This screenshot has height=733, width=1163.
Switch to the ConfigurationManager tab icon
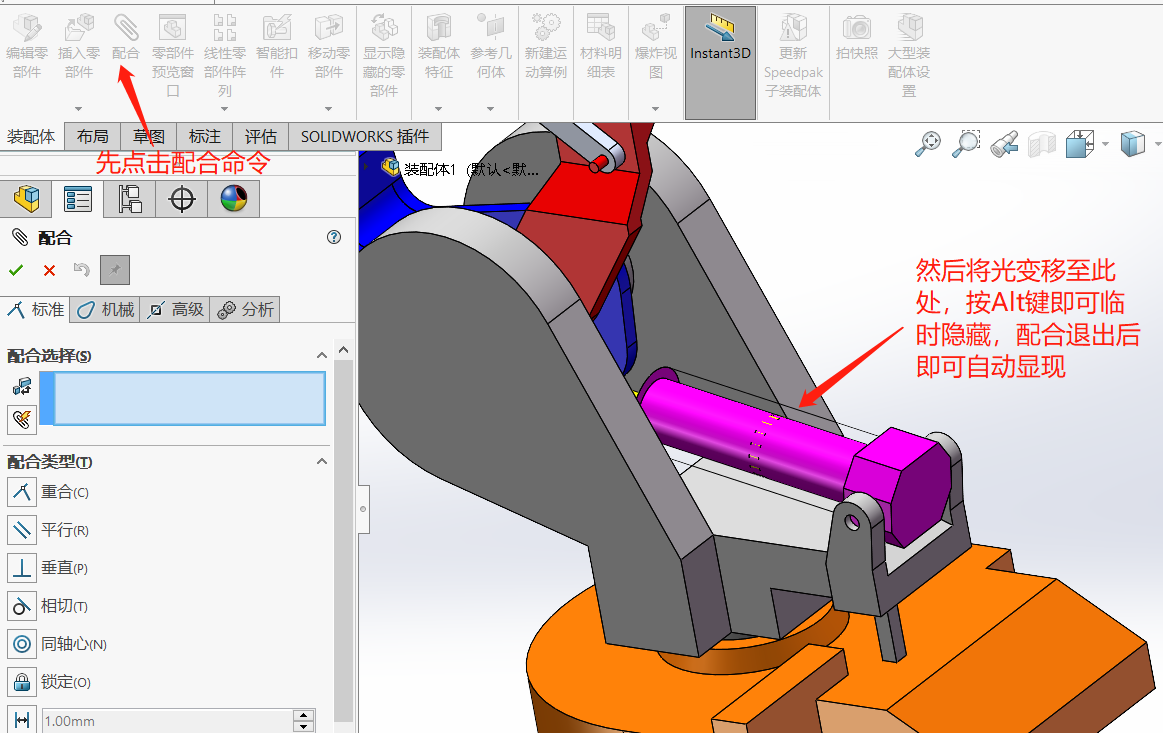pyautogui.click(x=129, y=199)
